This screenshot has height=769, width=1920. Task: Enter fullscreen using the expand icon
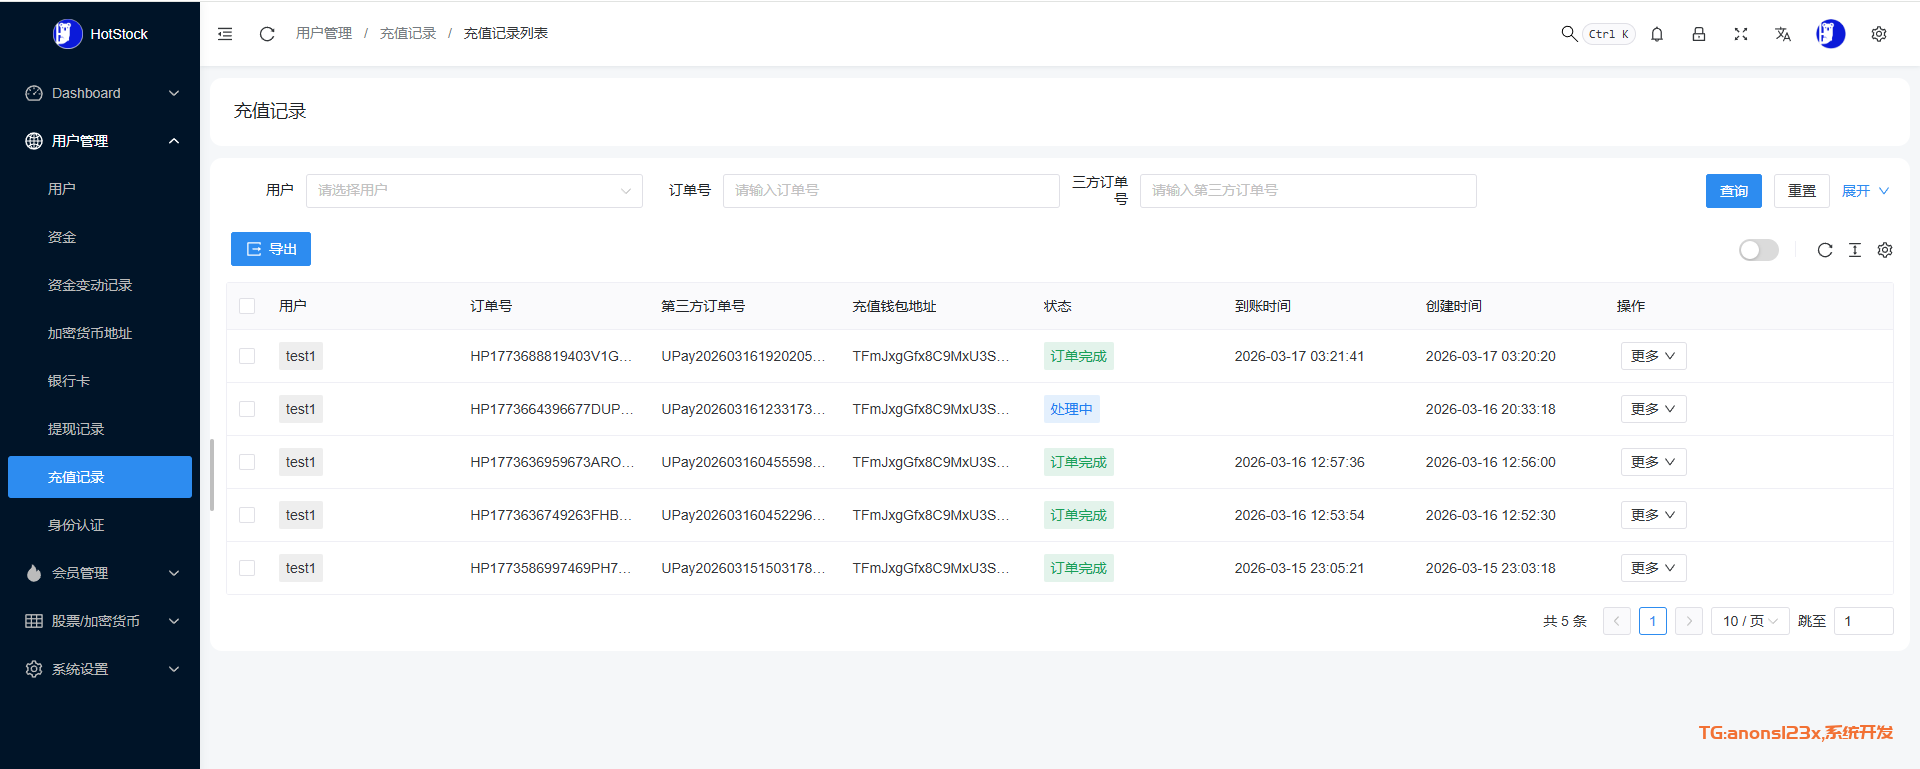pos(1741,34)
